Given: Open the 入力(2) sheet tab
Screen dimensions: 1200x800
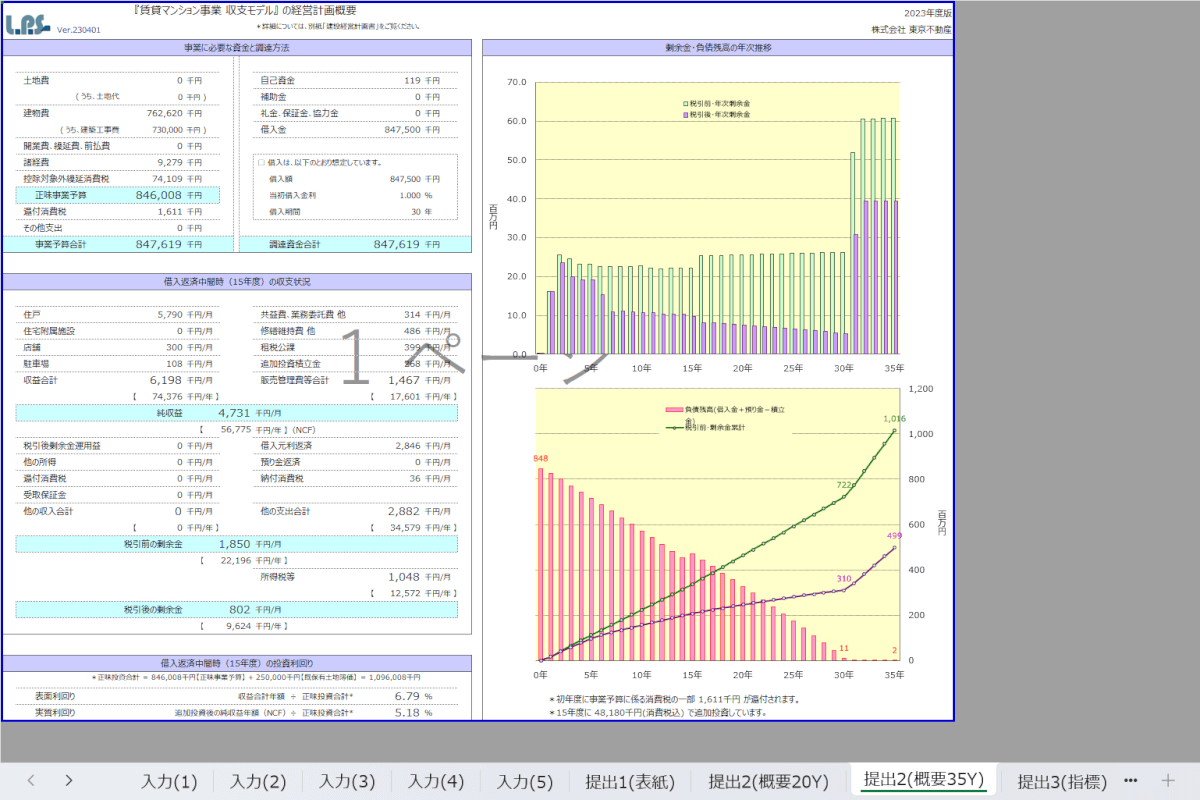Looking at the screenshot, I should click(258, 781).
